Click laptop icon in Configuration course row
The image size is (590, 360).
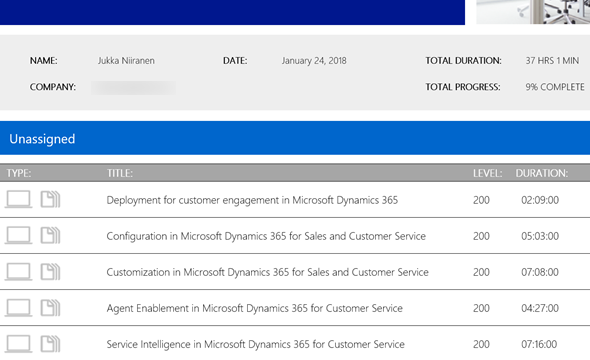18,235
